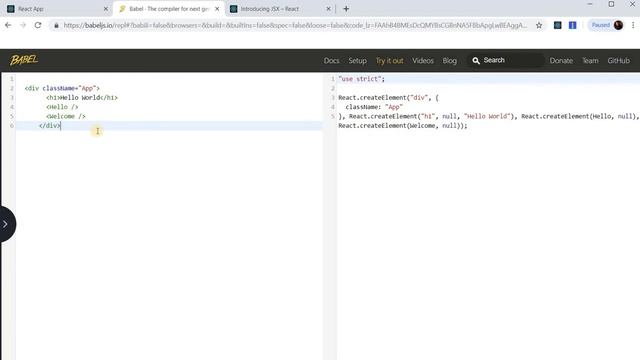Switch to the Introducing JSX – React tab

[280, 9]
